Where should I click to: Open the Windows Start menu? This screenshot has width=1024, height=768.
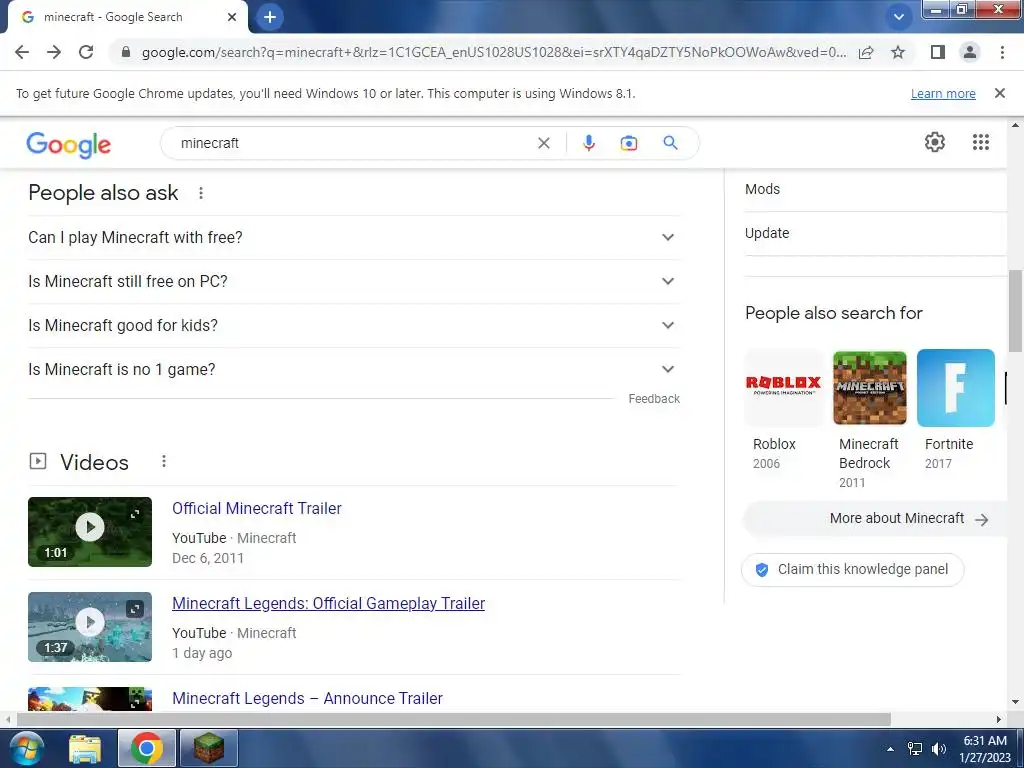pos(25,749)
